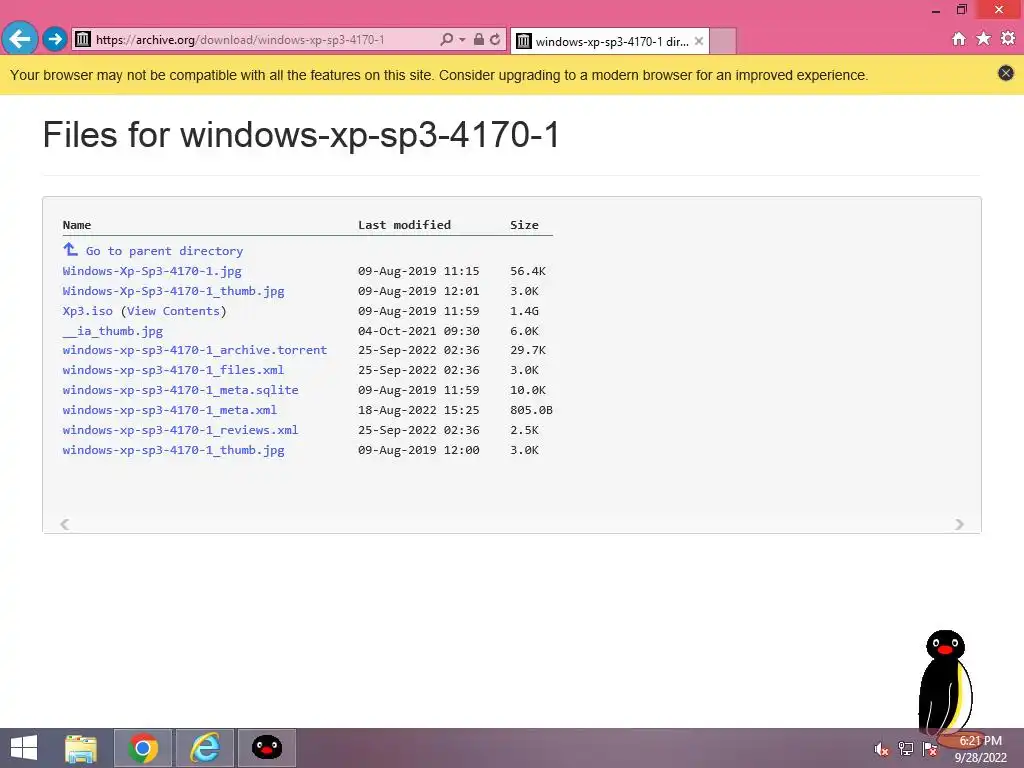The width and height of the screenshot is (1024, 768).
Task: Click the 04-Oct-2021 09:30 date
Action: pyautogui.click(x=419, y=331)
